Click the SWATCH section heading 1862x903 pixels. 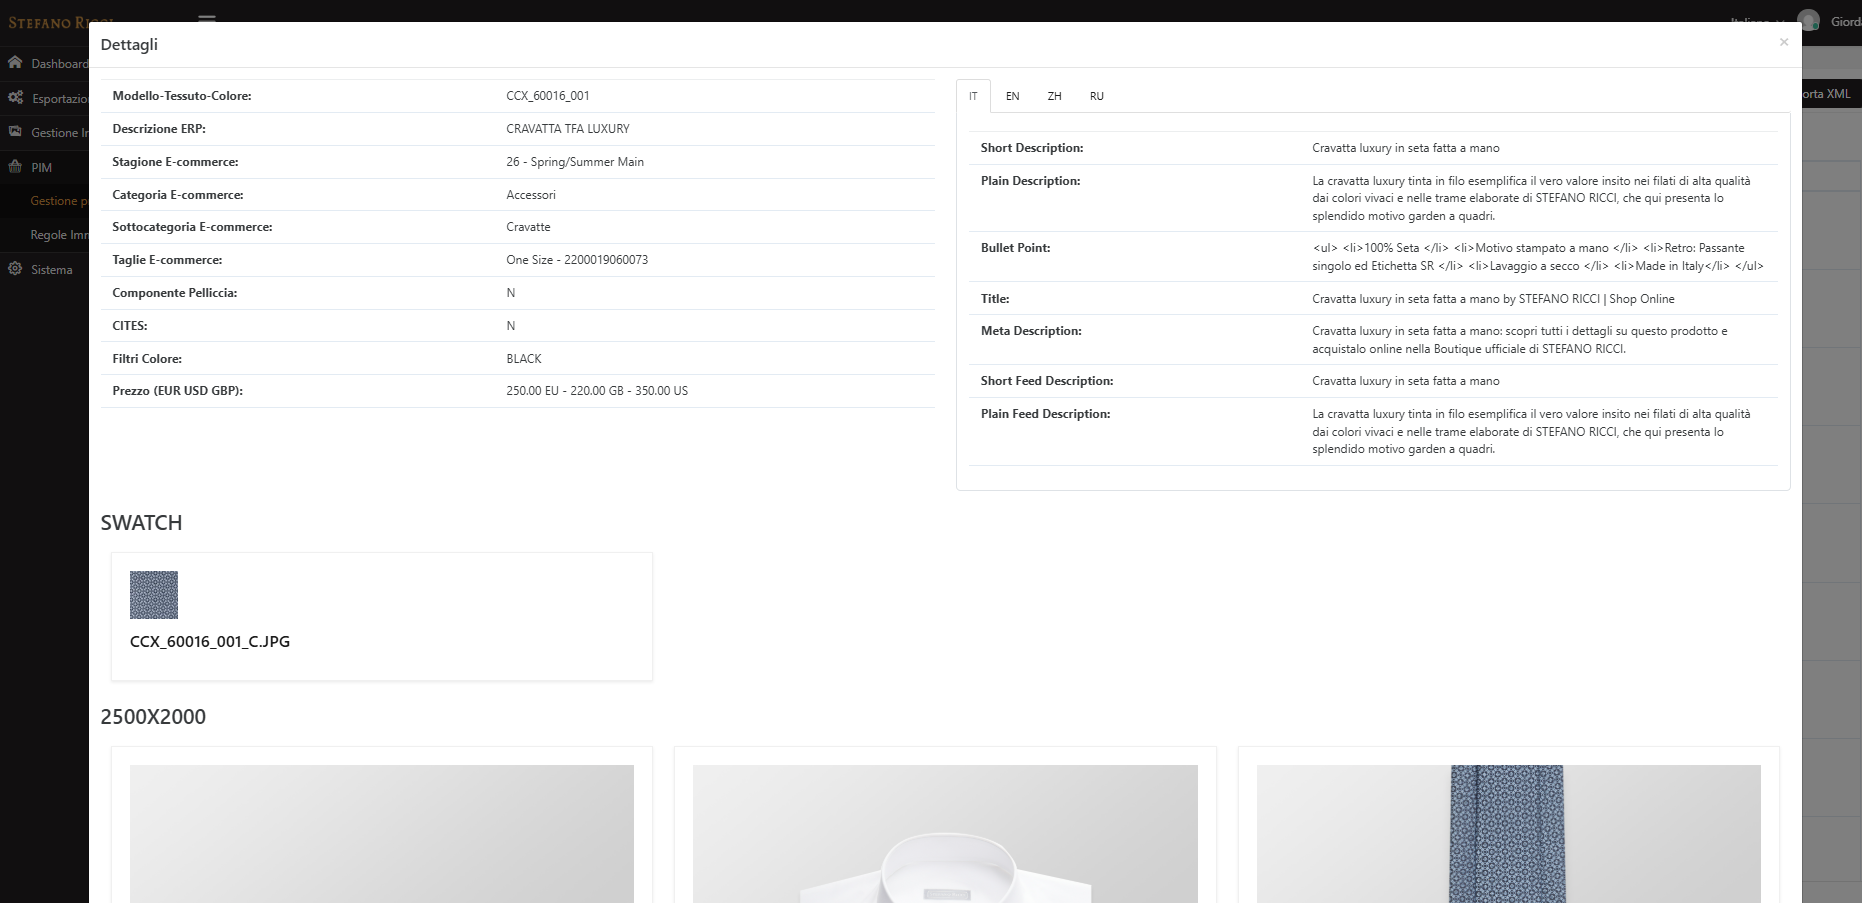[x=141, y=523]
